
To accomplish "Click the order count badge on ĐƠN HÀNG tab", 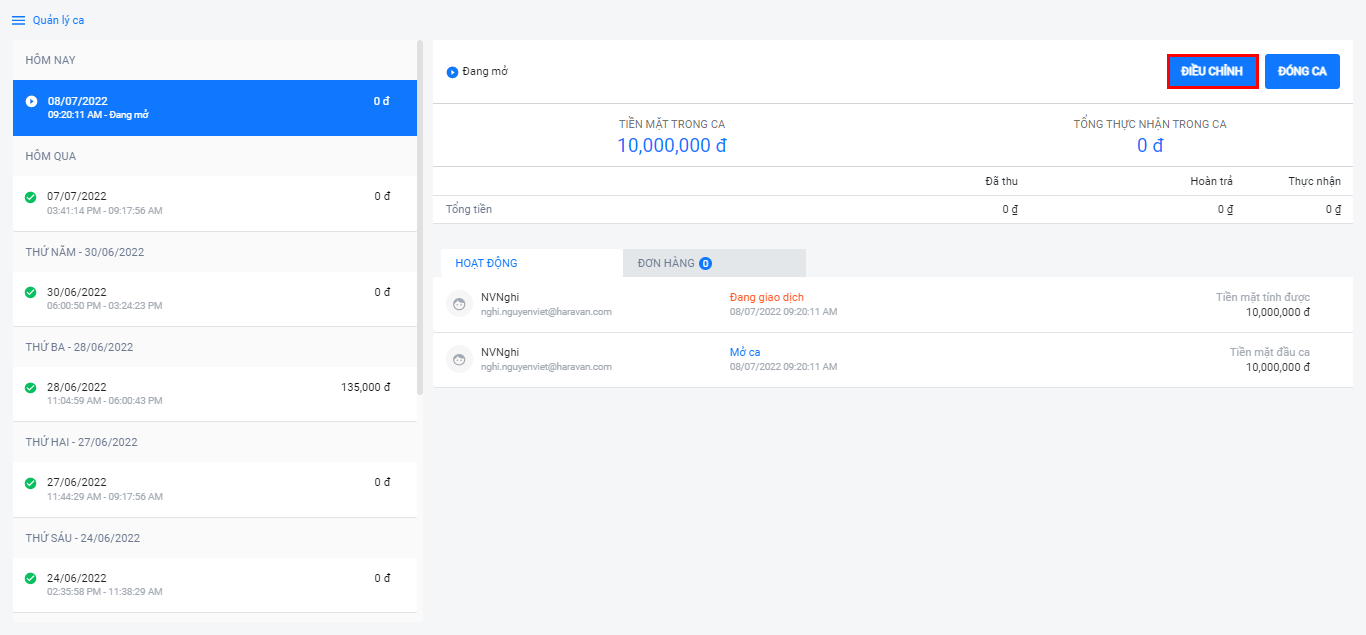I will pyautogui.click(x=705, y=263).
